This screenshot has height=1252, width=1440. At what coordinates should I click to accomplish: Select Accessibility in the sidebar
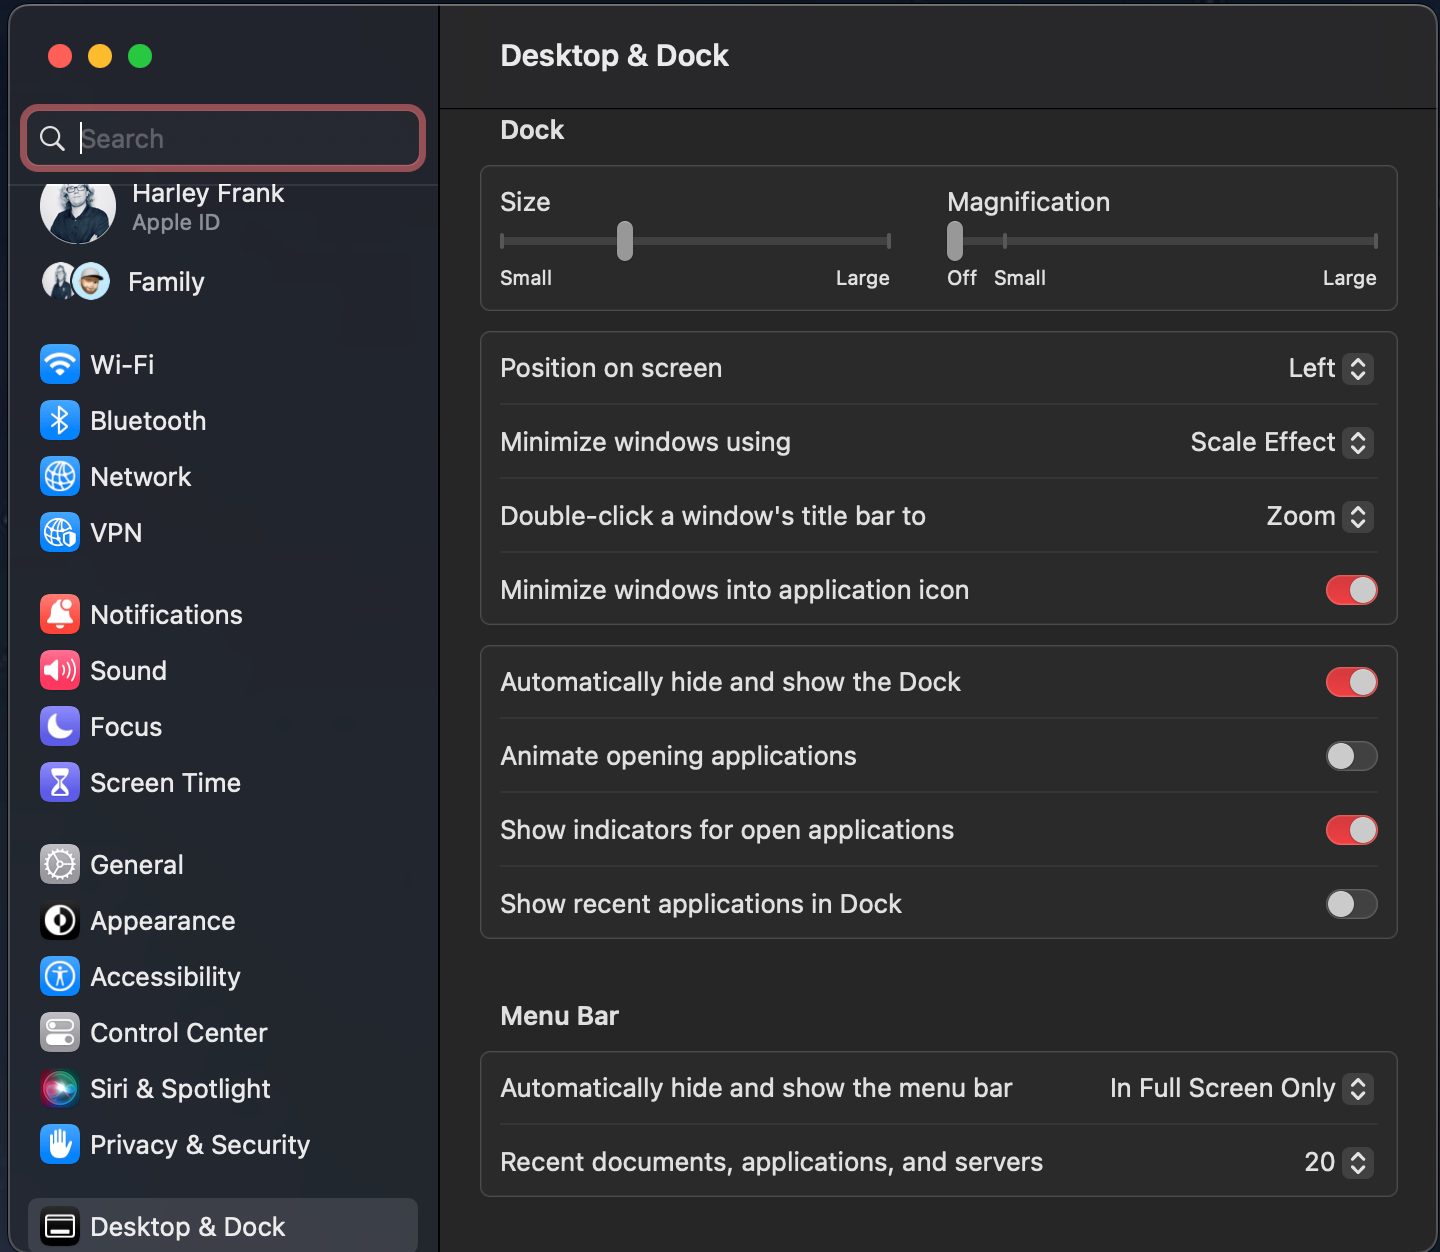[165, 976]
